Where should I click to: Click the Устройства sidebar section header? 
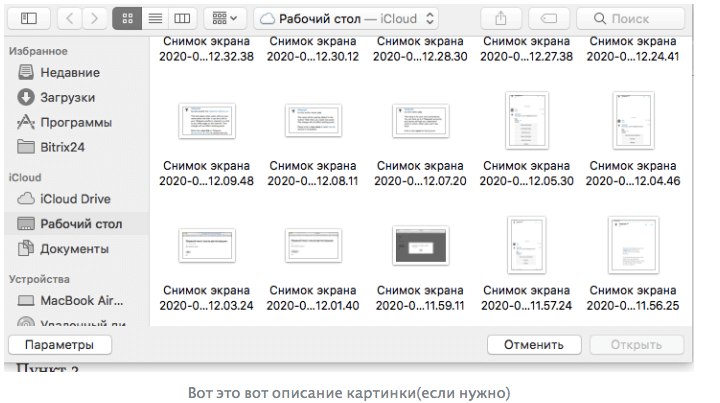[39, 279]
